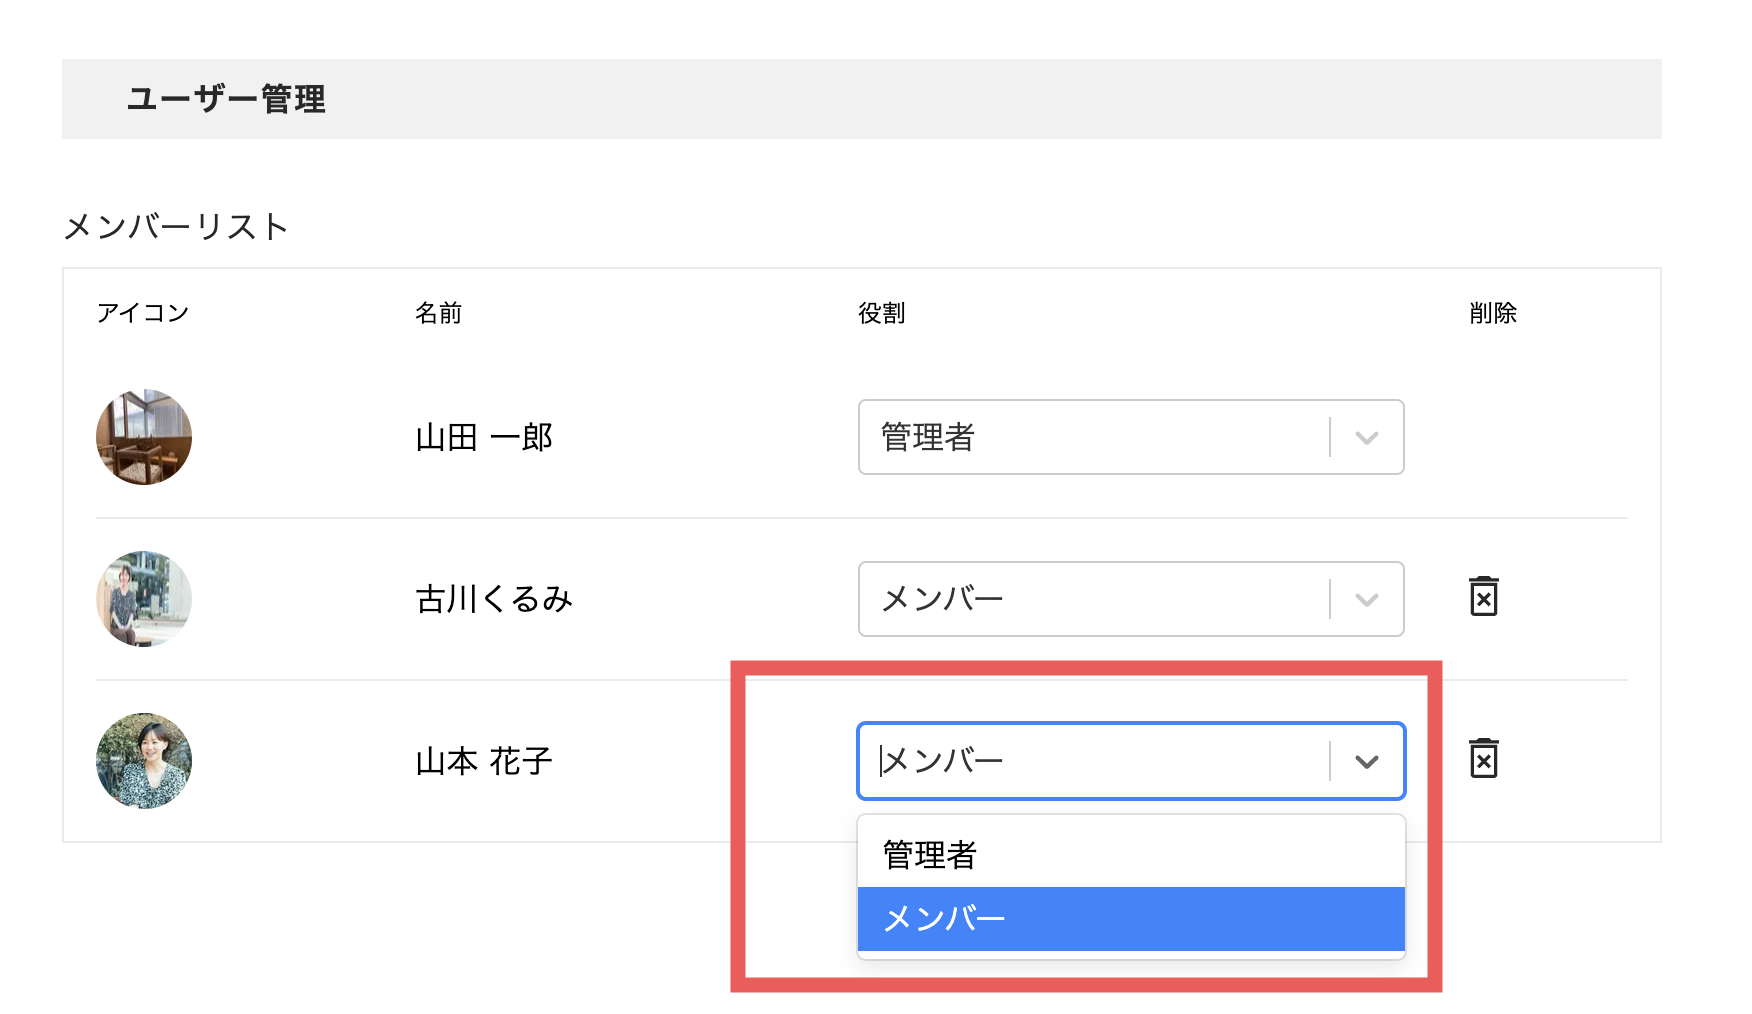Screen dimensions: 1752x1014
Task: Click the name 山田 一郎
Action: click(484, 437)
